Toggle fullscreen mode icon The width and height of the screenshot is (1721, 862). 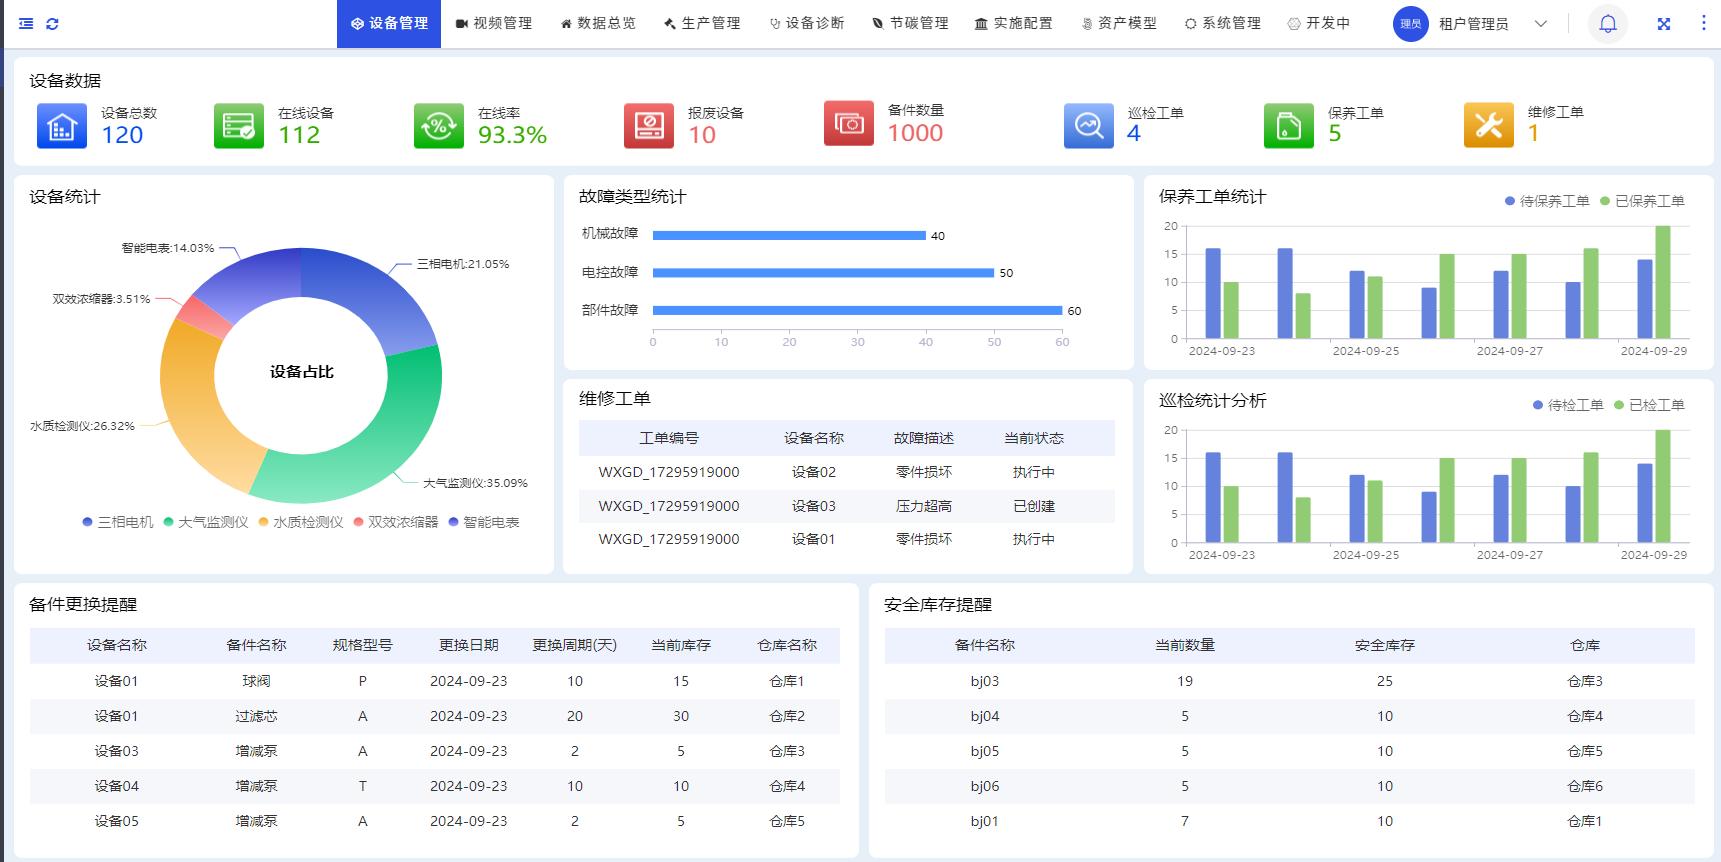point(1663,24)
